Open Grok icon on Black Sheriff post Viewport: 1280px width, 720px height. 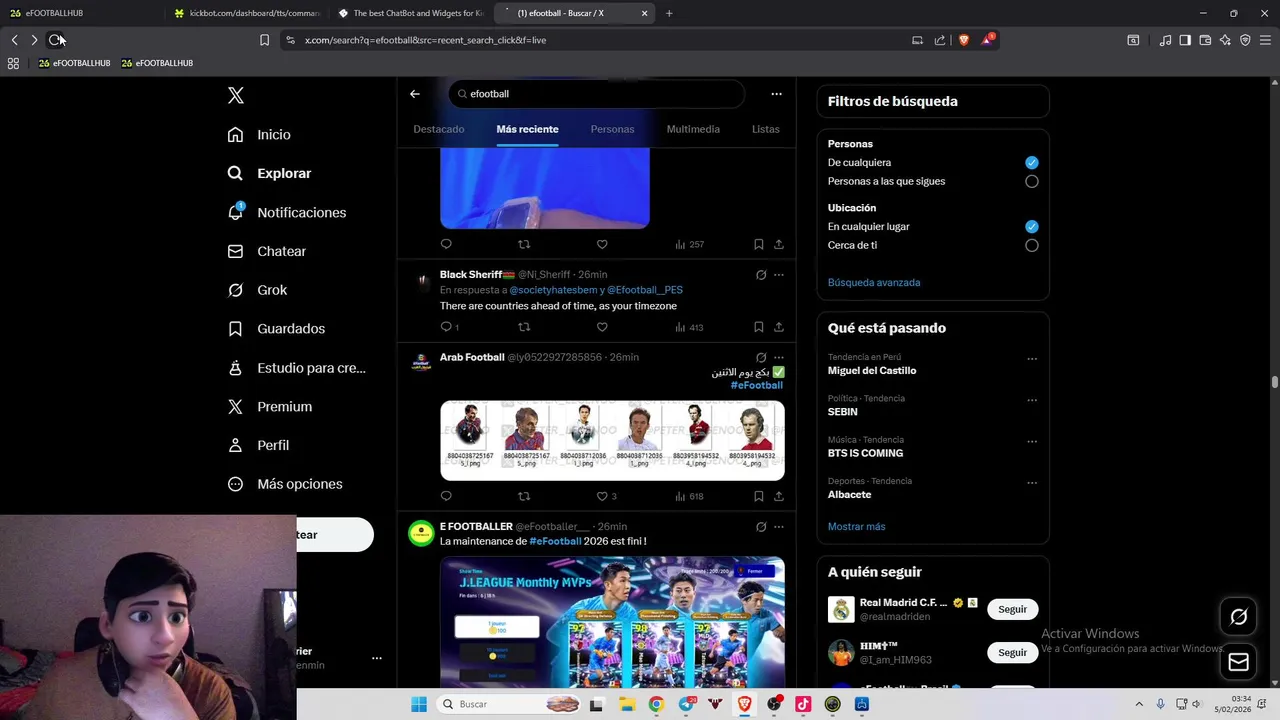coord(761,274)
